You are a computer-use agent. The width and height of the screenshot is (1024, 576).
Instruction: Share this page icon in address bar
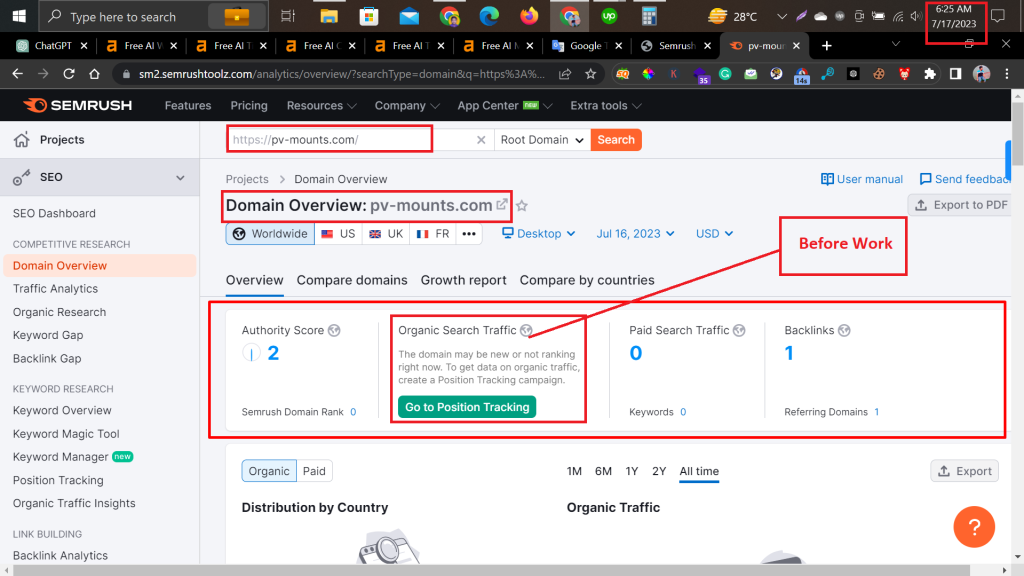click(565, 74)
